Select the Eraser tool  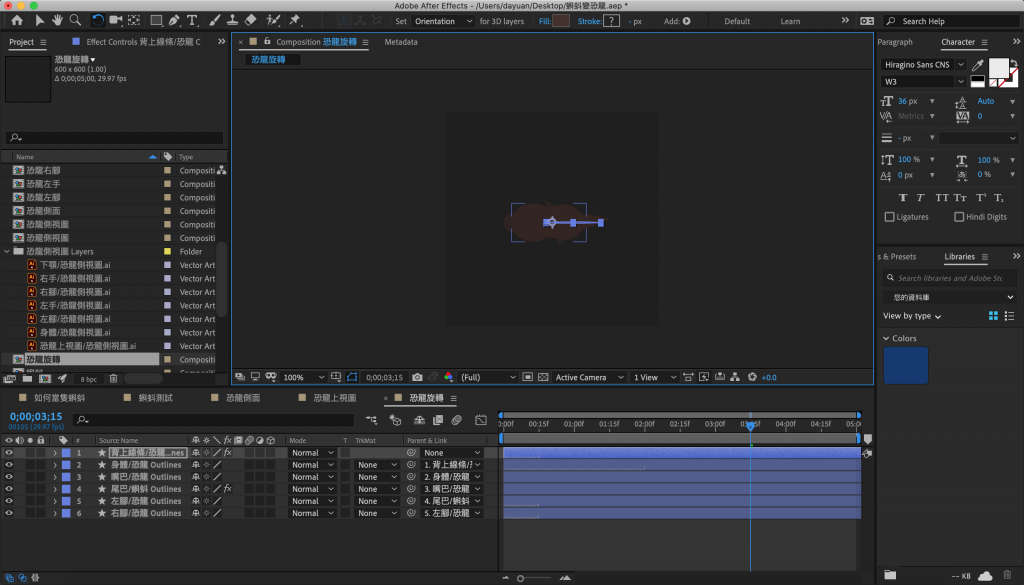point(250,20)
